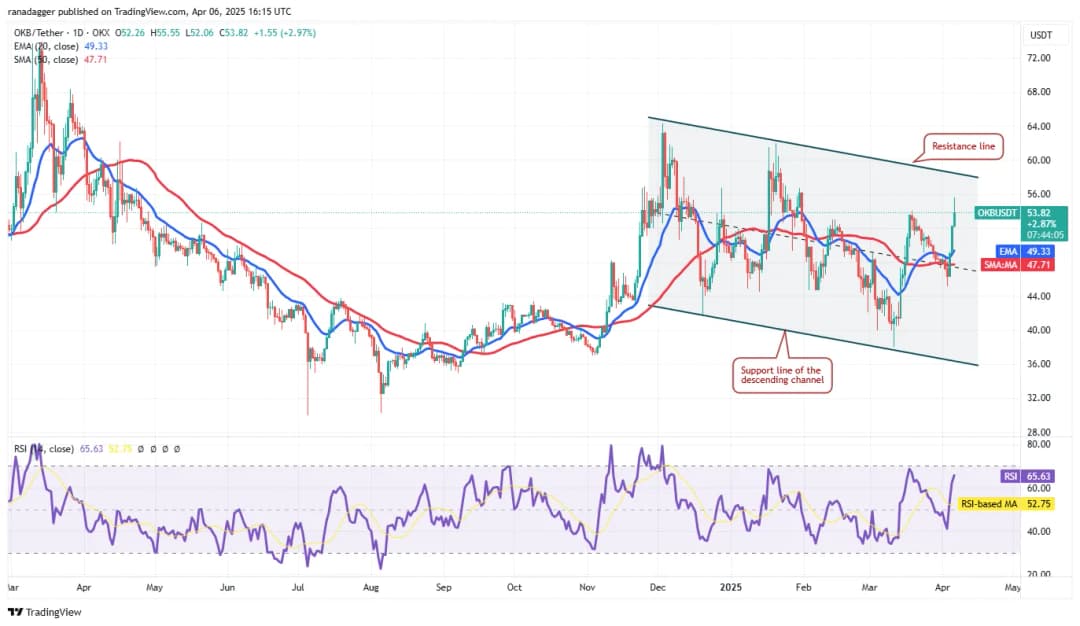Click the TradingView logo icon

point(15,611)
